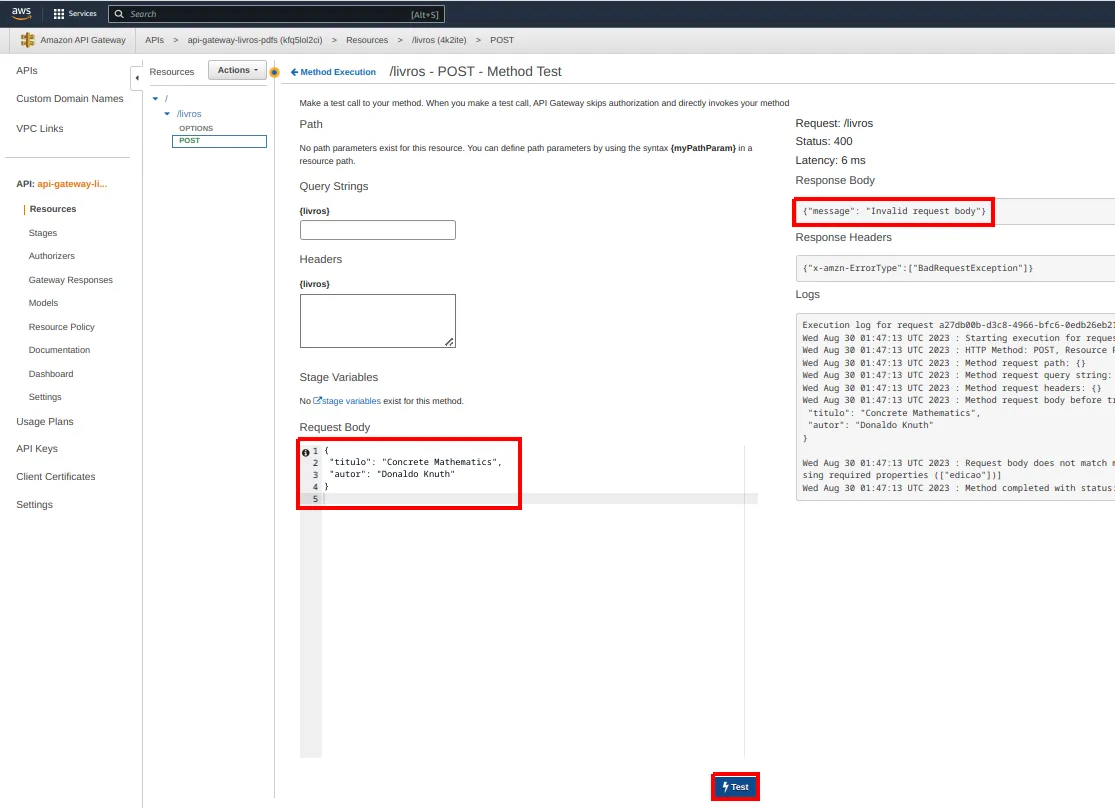This screenshot has width=1115, height=808.
Task: Click the Amazon API Gateway service icon
Action: click(x=28, y=40)
